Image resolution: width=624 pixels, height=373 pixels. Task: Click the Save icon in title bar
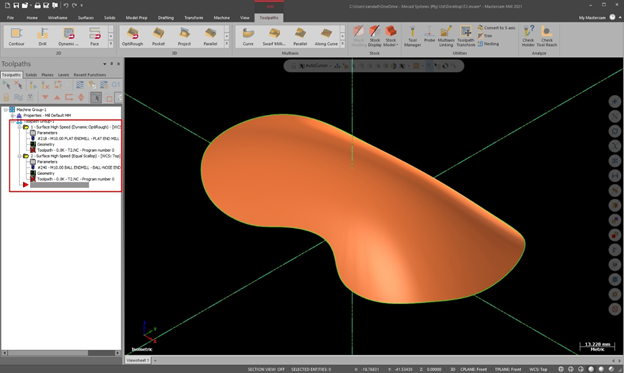pos(16,6)
